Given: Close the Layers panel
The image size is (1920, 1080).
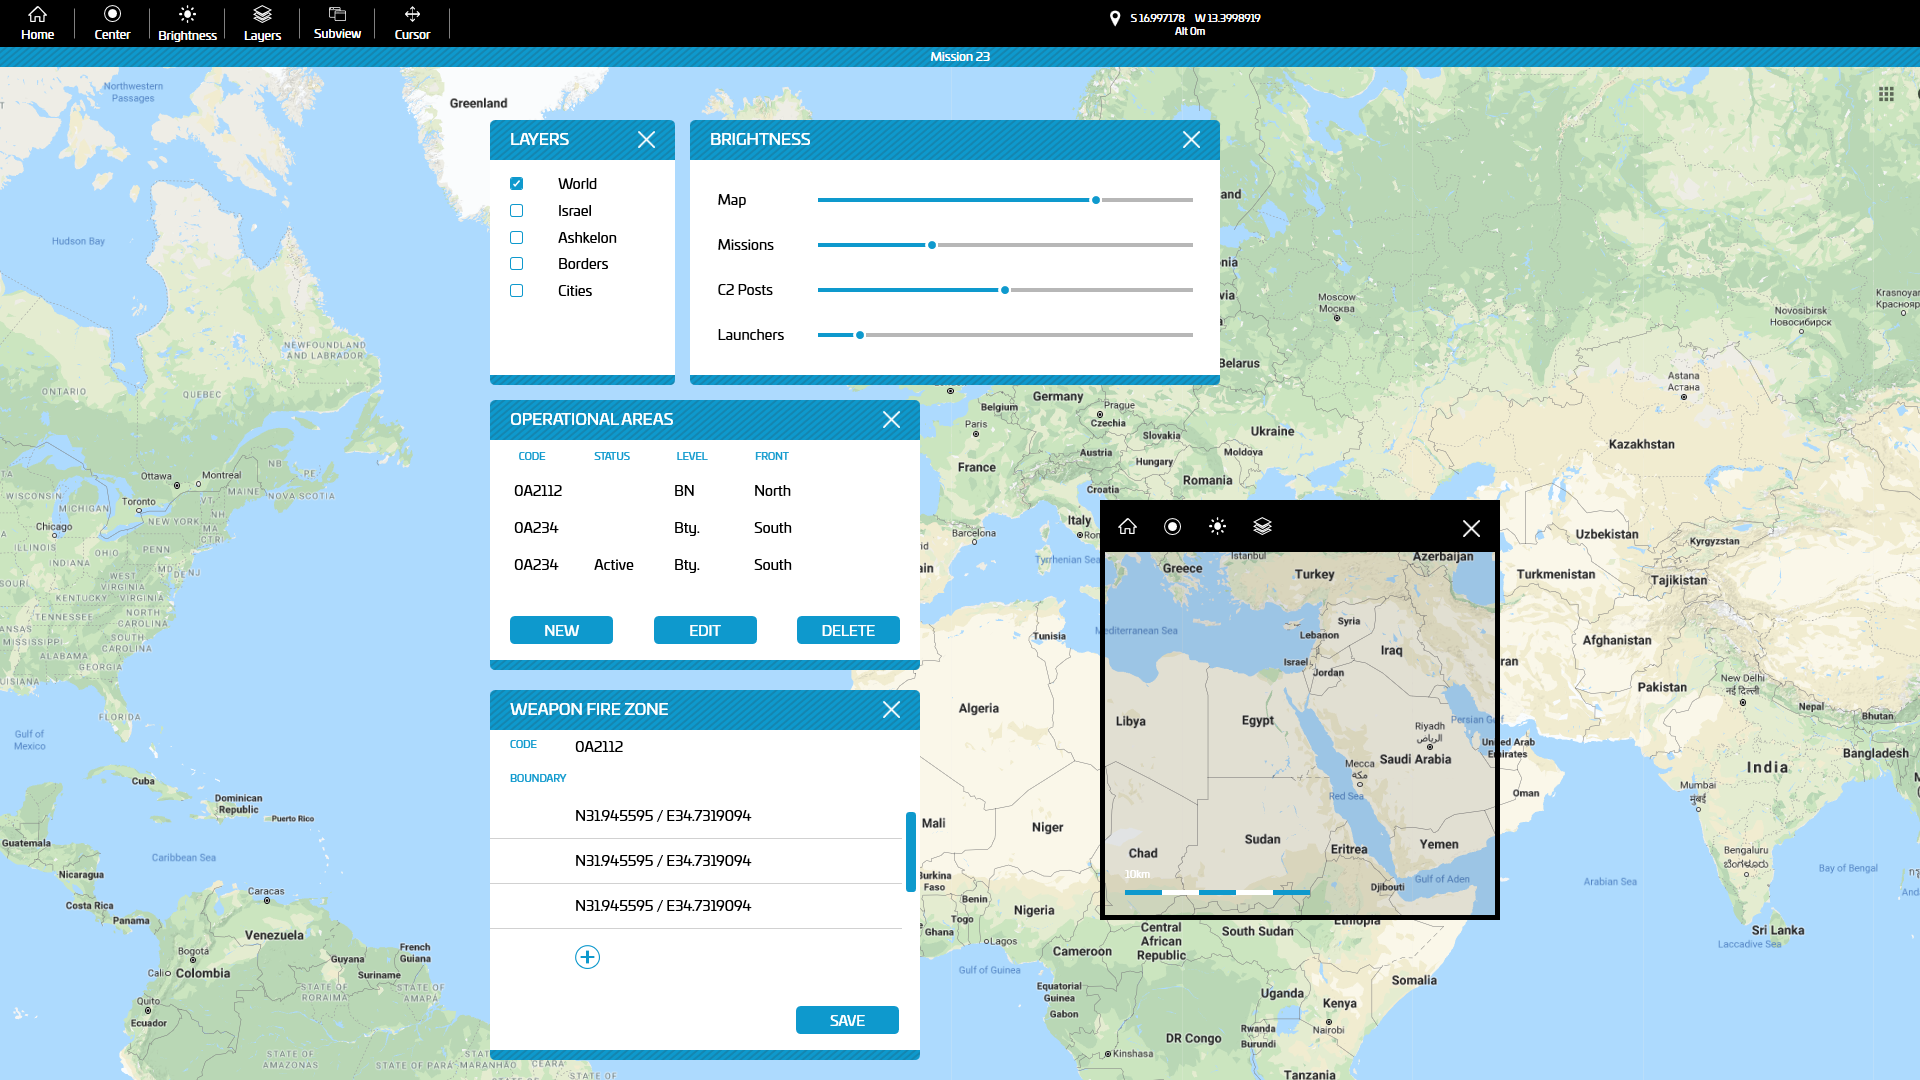Looking at the screenshot, I should tap(647, 140).
